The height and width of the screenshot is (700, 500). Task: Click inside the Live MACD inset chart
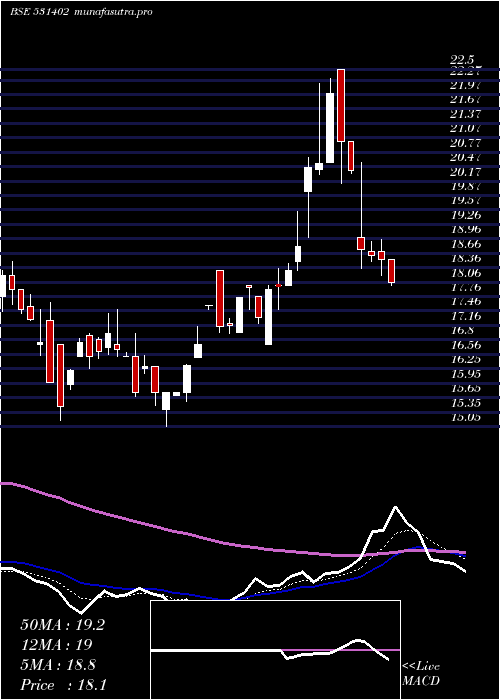(x=275, y=650)
